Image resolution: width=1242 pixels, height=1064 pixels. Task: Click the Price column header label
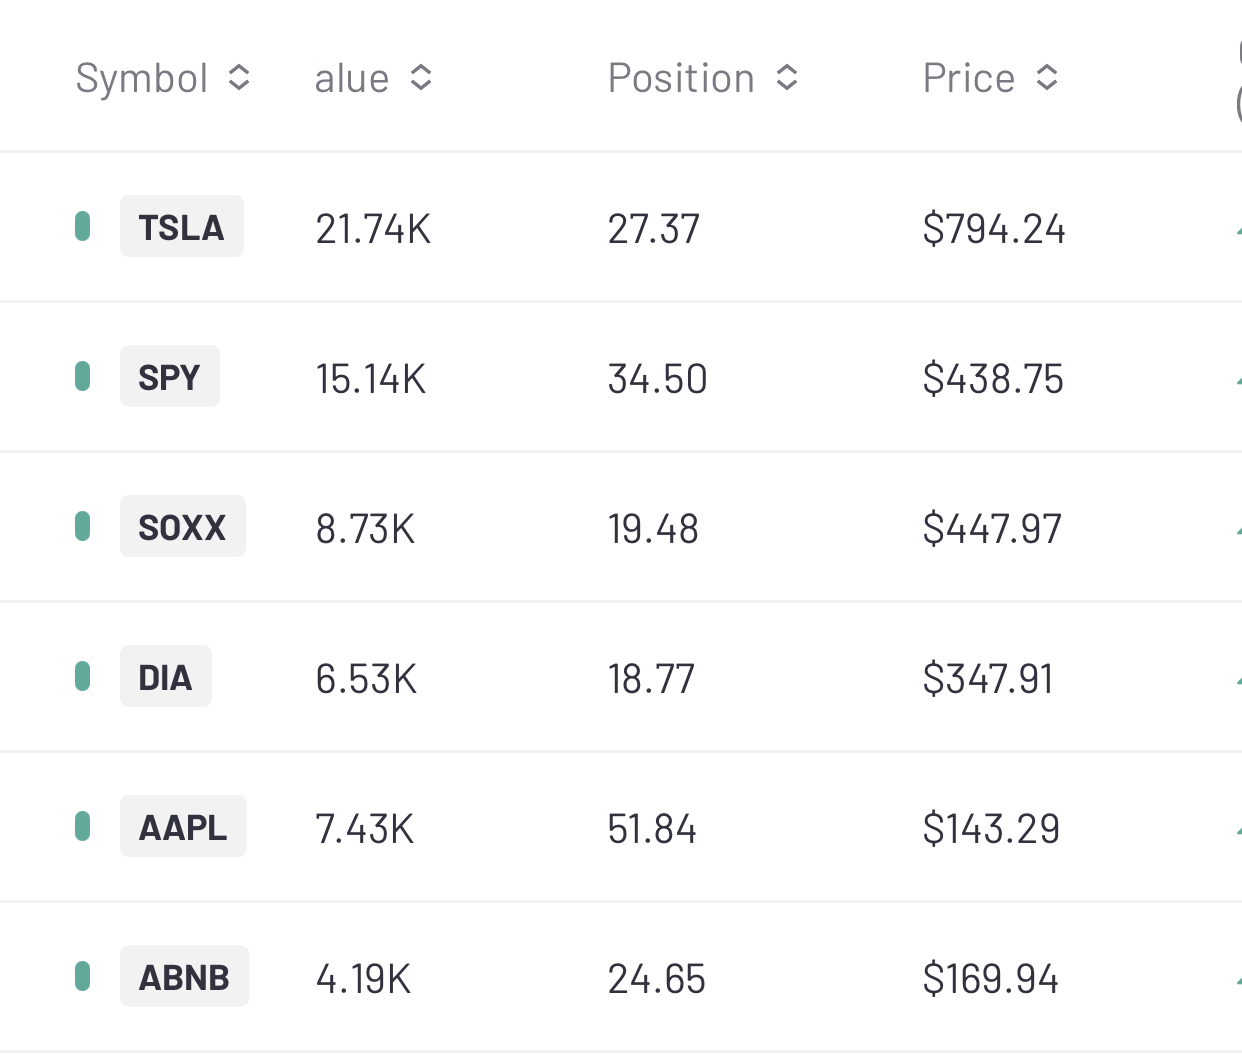coord(968,78)
